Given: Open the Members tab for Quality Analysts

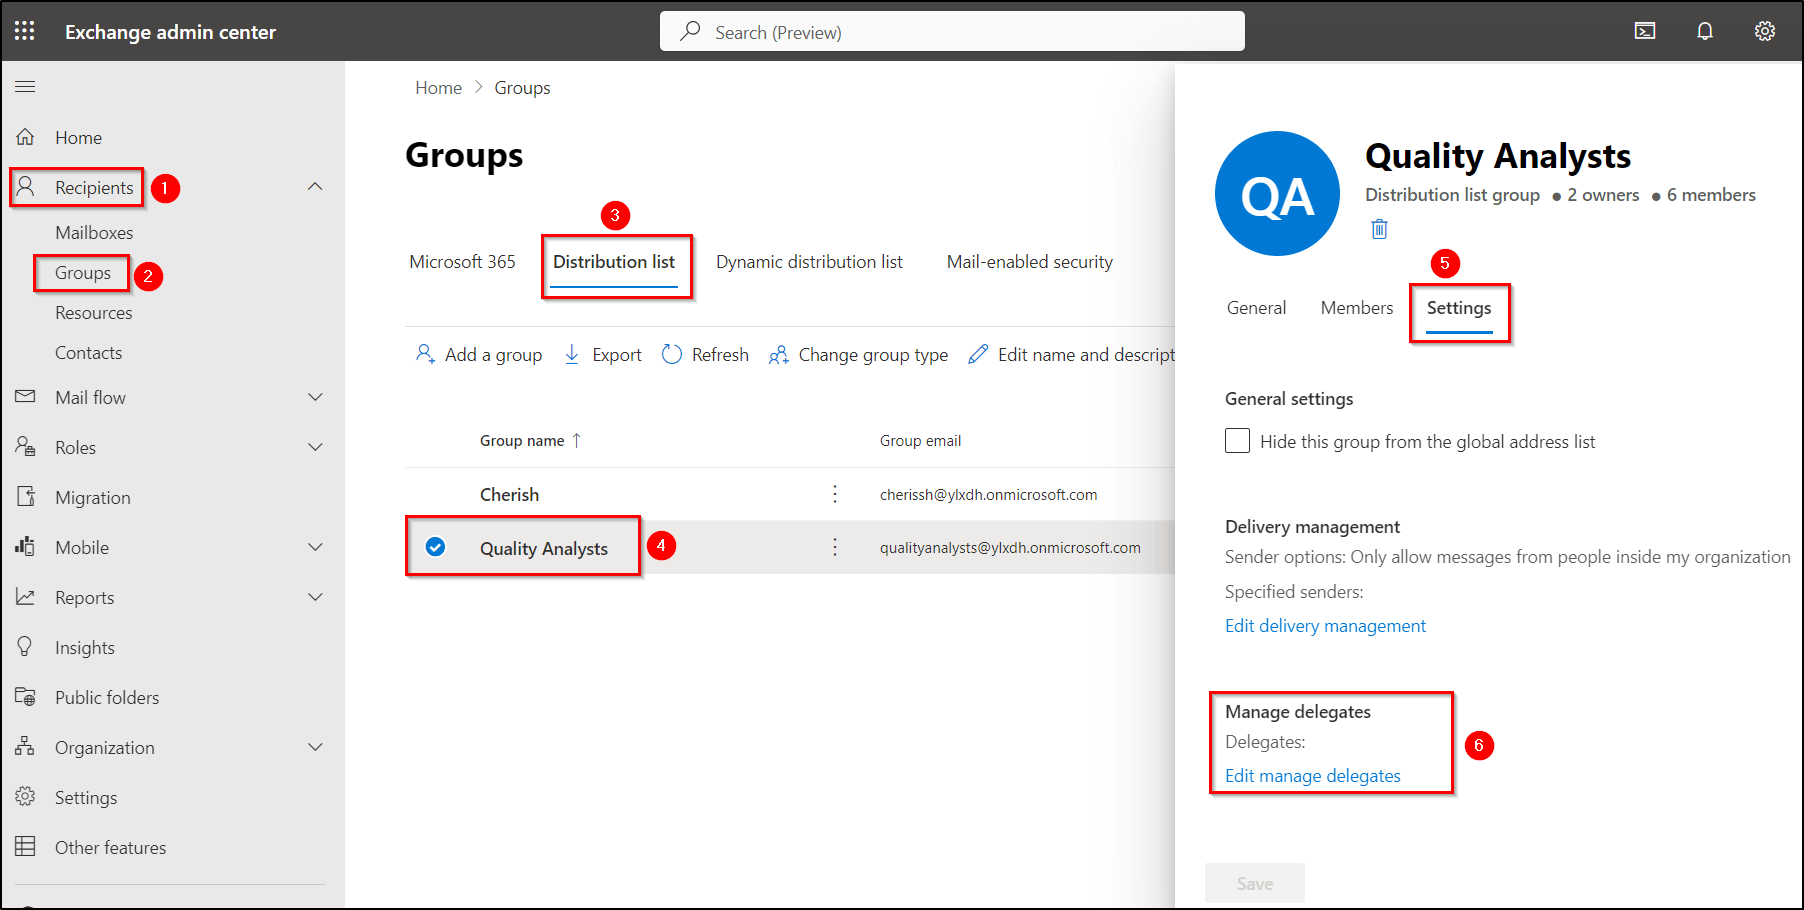Looking at the screenshot, I should pos(1356,307).
